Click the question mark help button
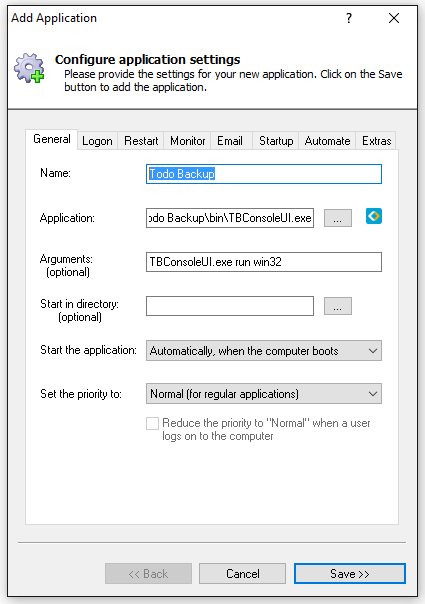The width and height of the screenshot is (425, 604). 349,18
